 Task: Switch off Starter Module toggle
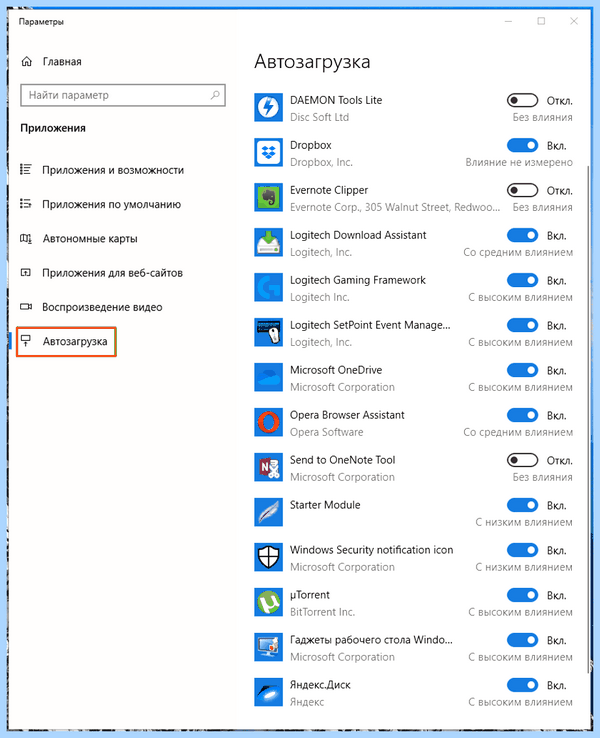(522, 505)
